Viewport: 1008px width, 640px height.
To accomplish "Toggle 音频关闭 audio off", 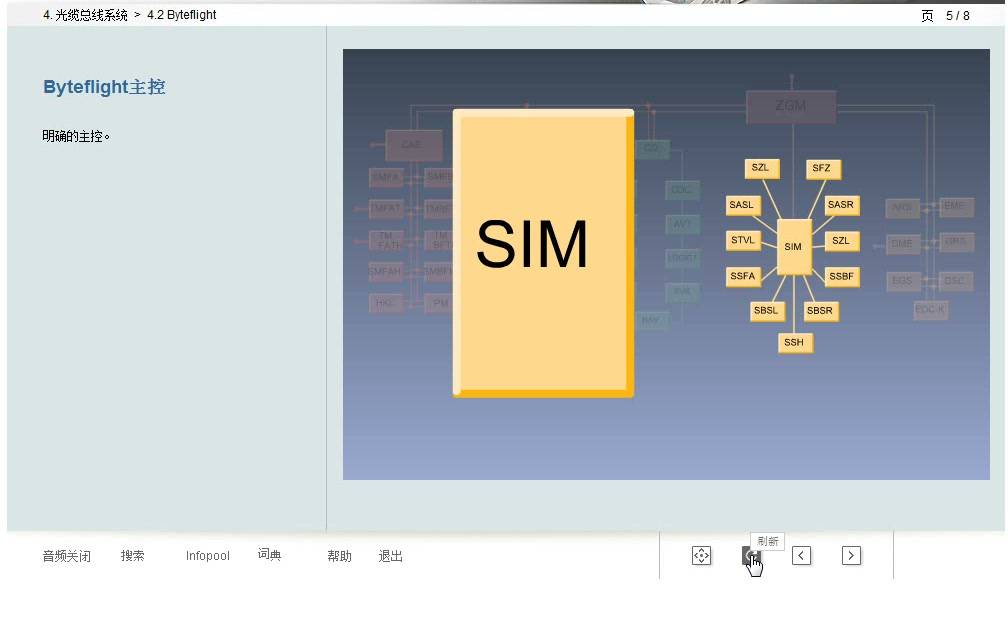I will 66,556.
